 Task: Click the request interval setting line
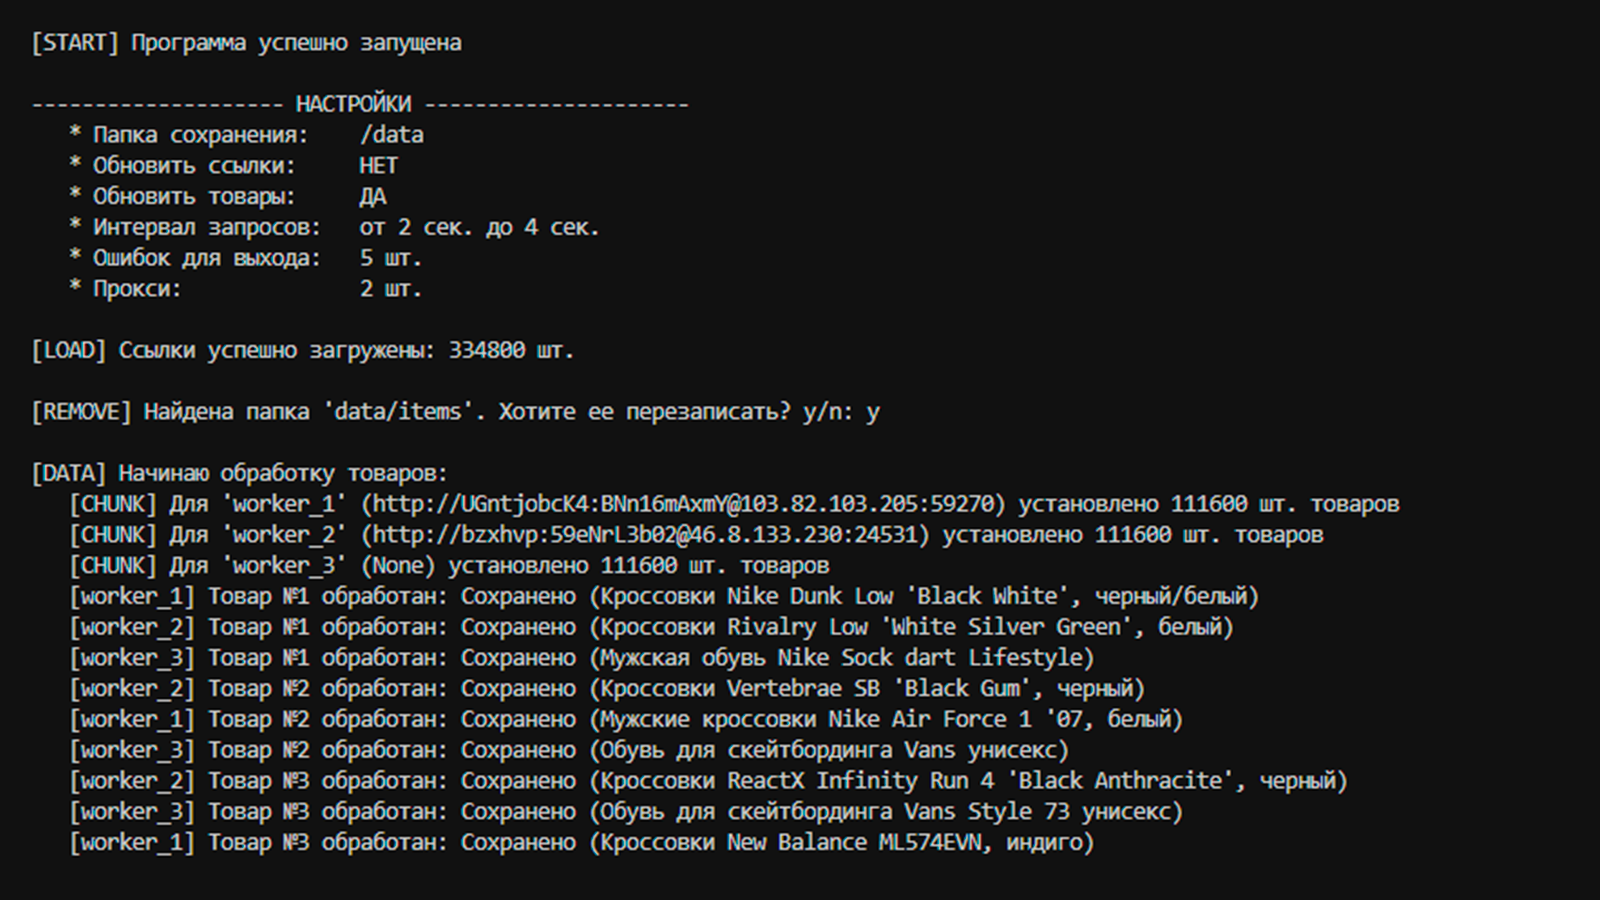(334, 228)
